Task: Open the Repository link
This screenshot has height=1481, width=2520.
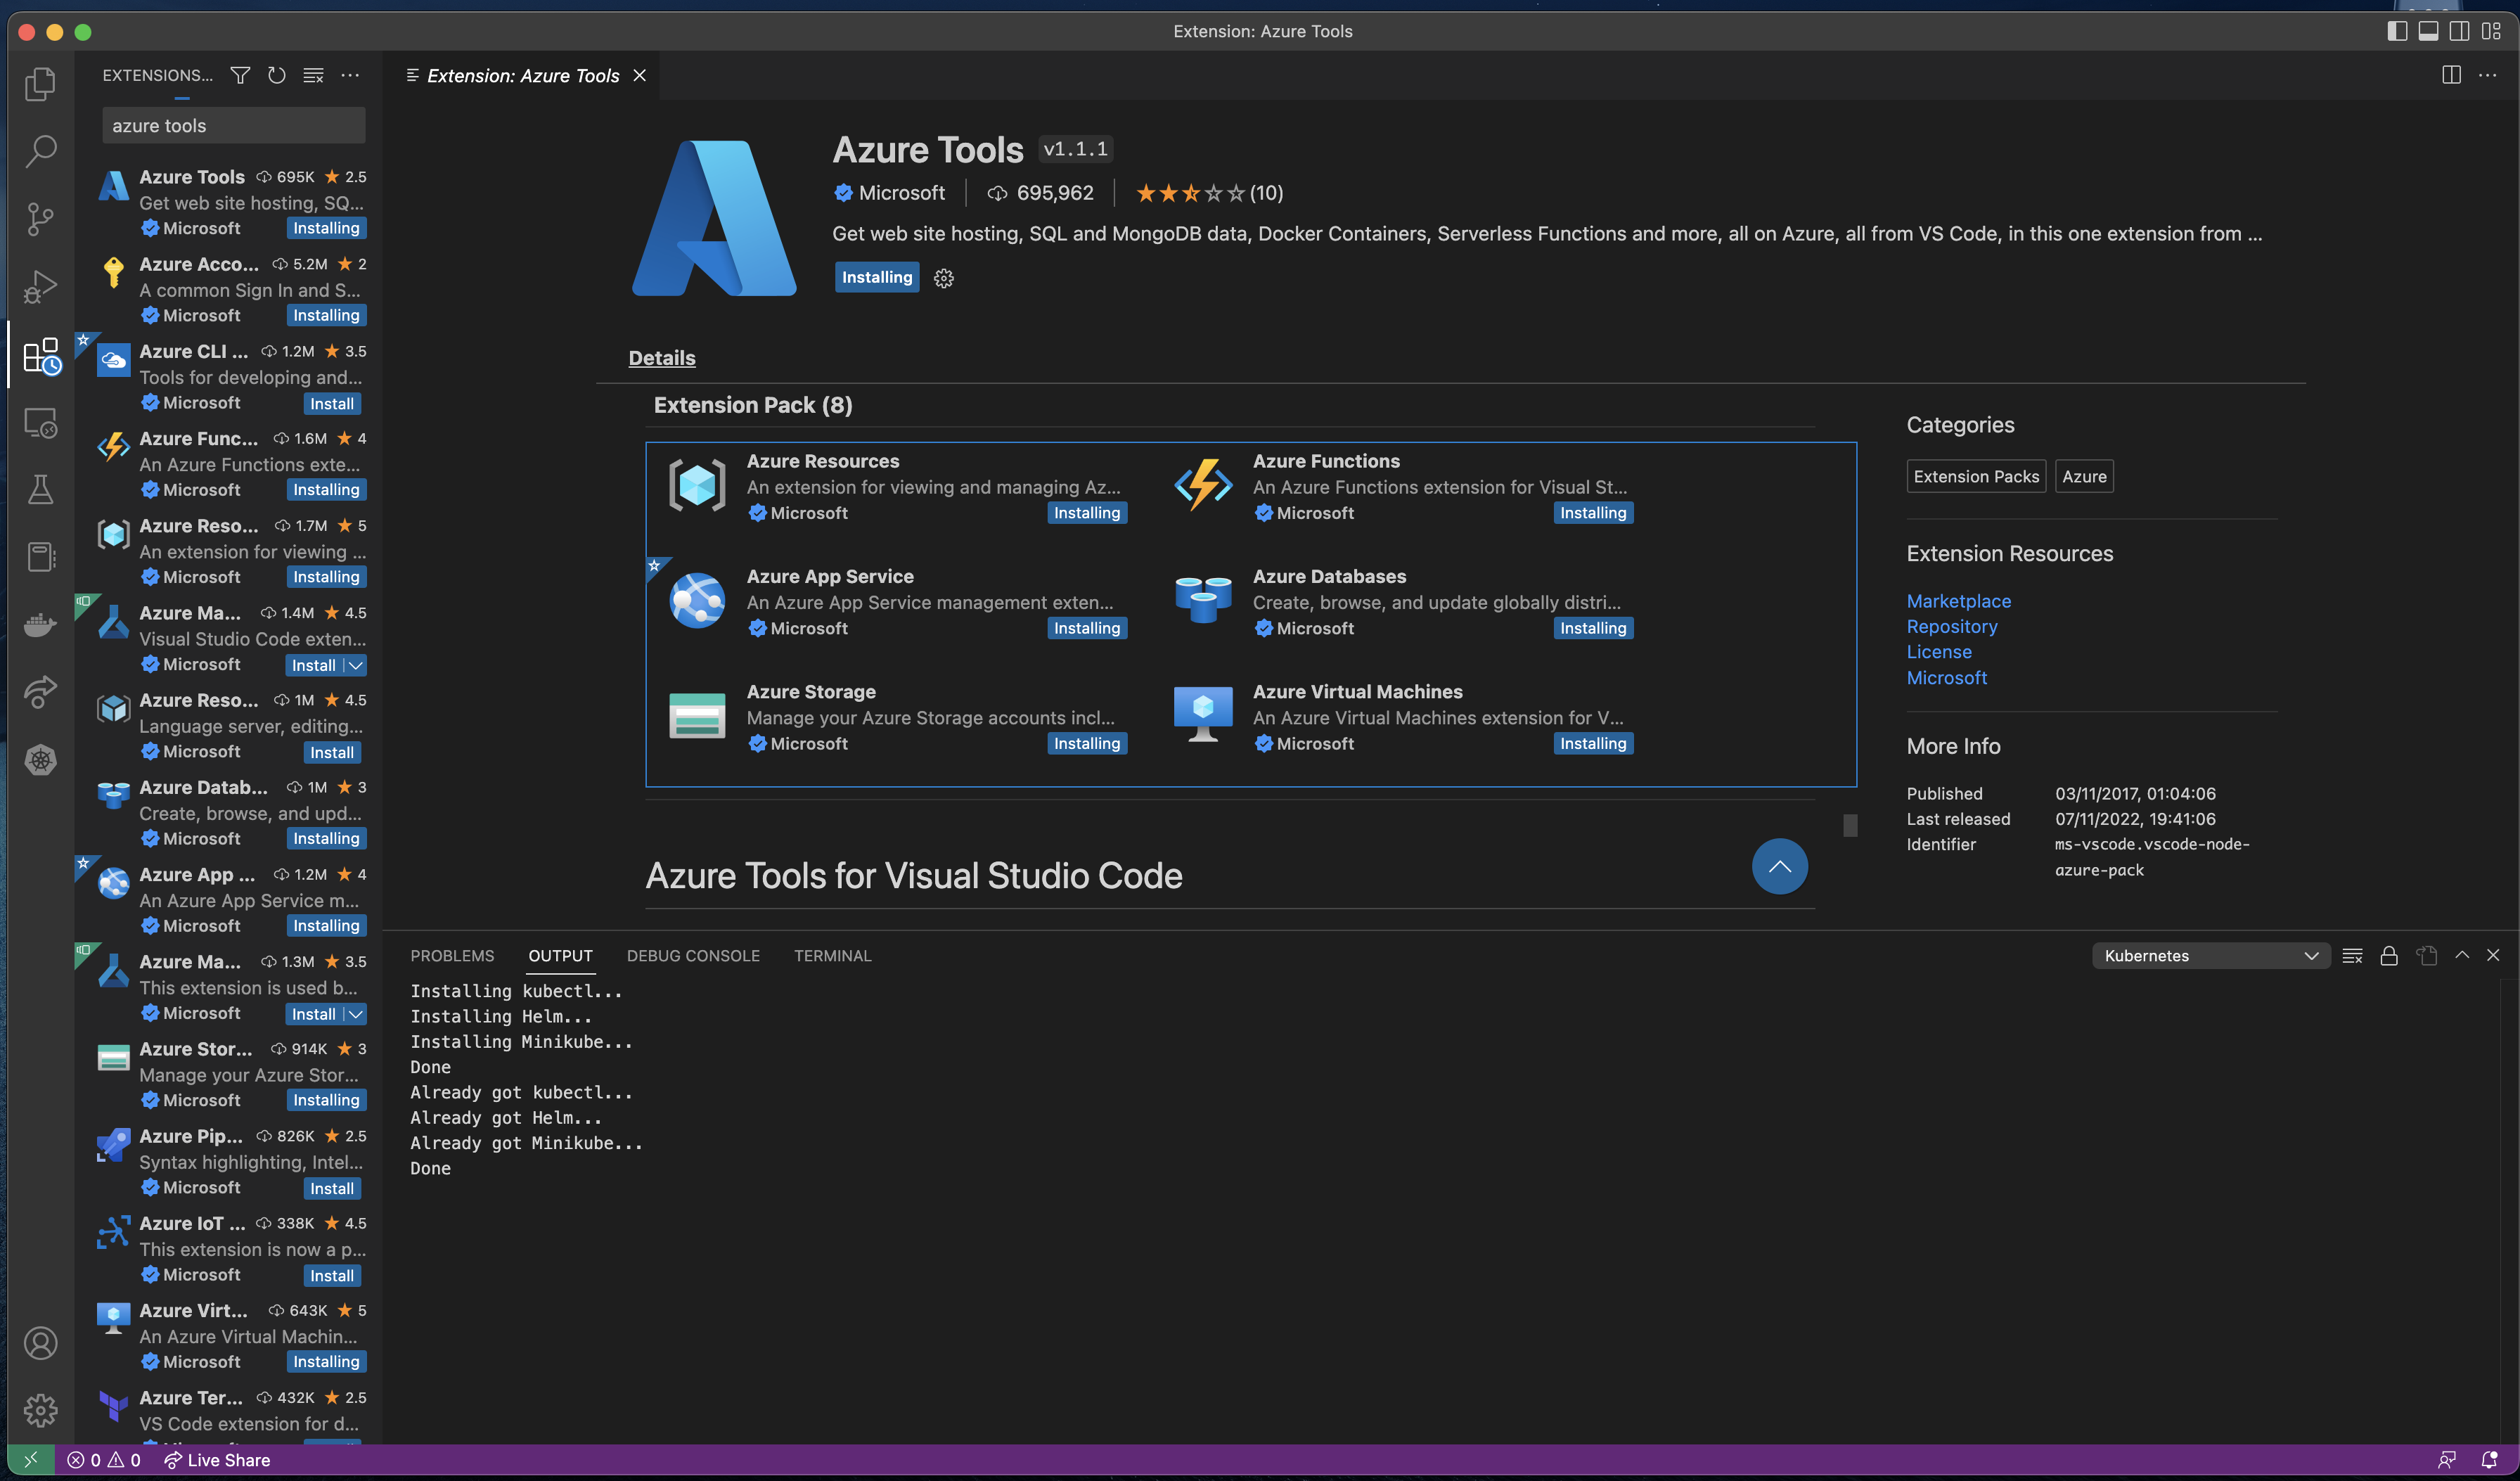Action: pyautogui.click(x=1952, y=626)
